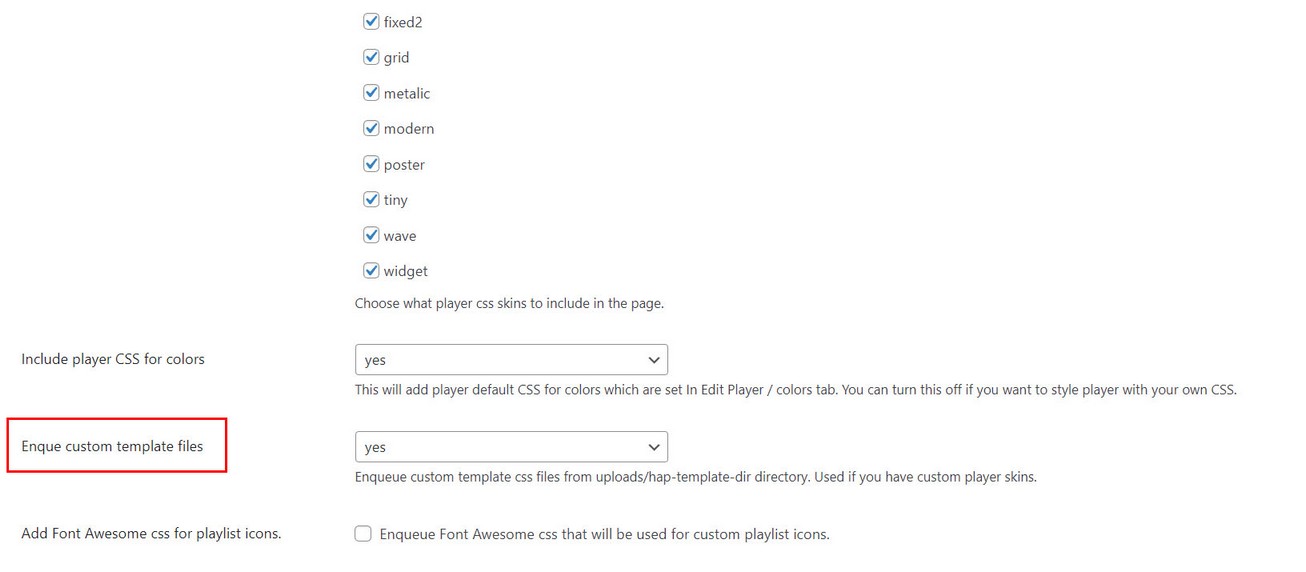Screen dimensions: 1306x572
Task: Click the 'Enqueue custom template css files' help text
Action: (695, 477)
